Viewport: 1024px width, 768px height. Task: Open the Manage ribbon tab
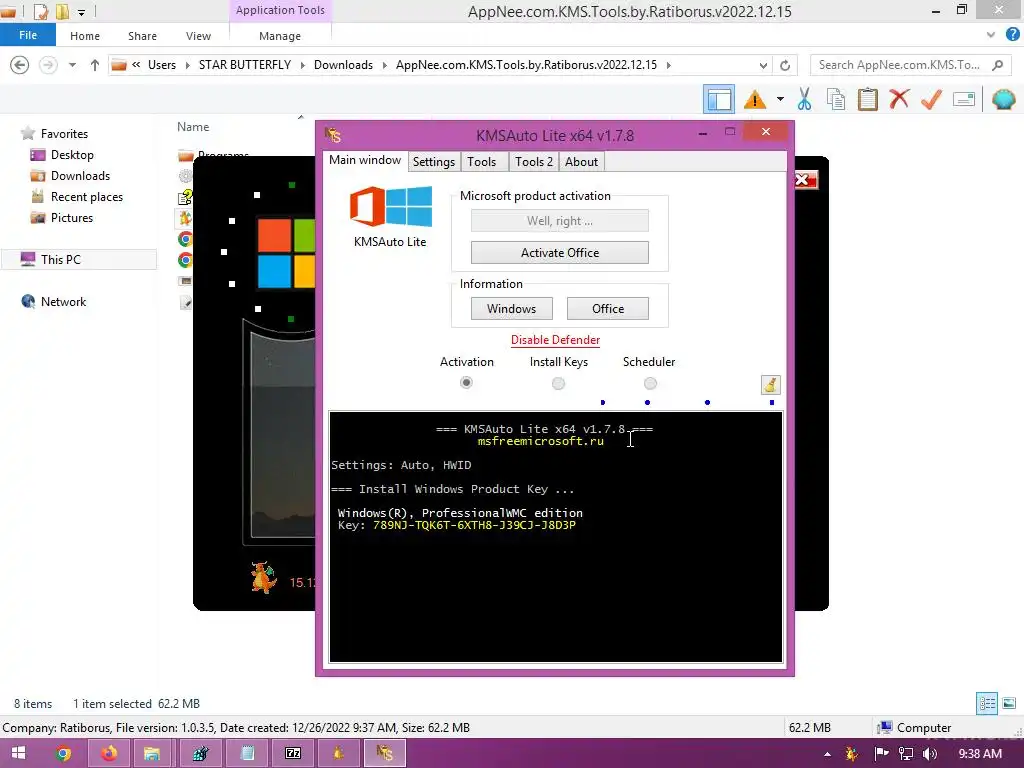(280, 36)
